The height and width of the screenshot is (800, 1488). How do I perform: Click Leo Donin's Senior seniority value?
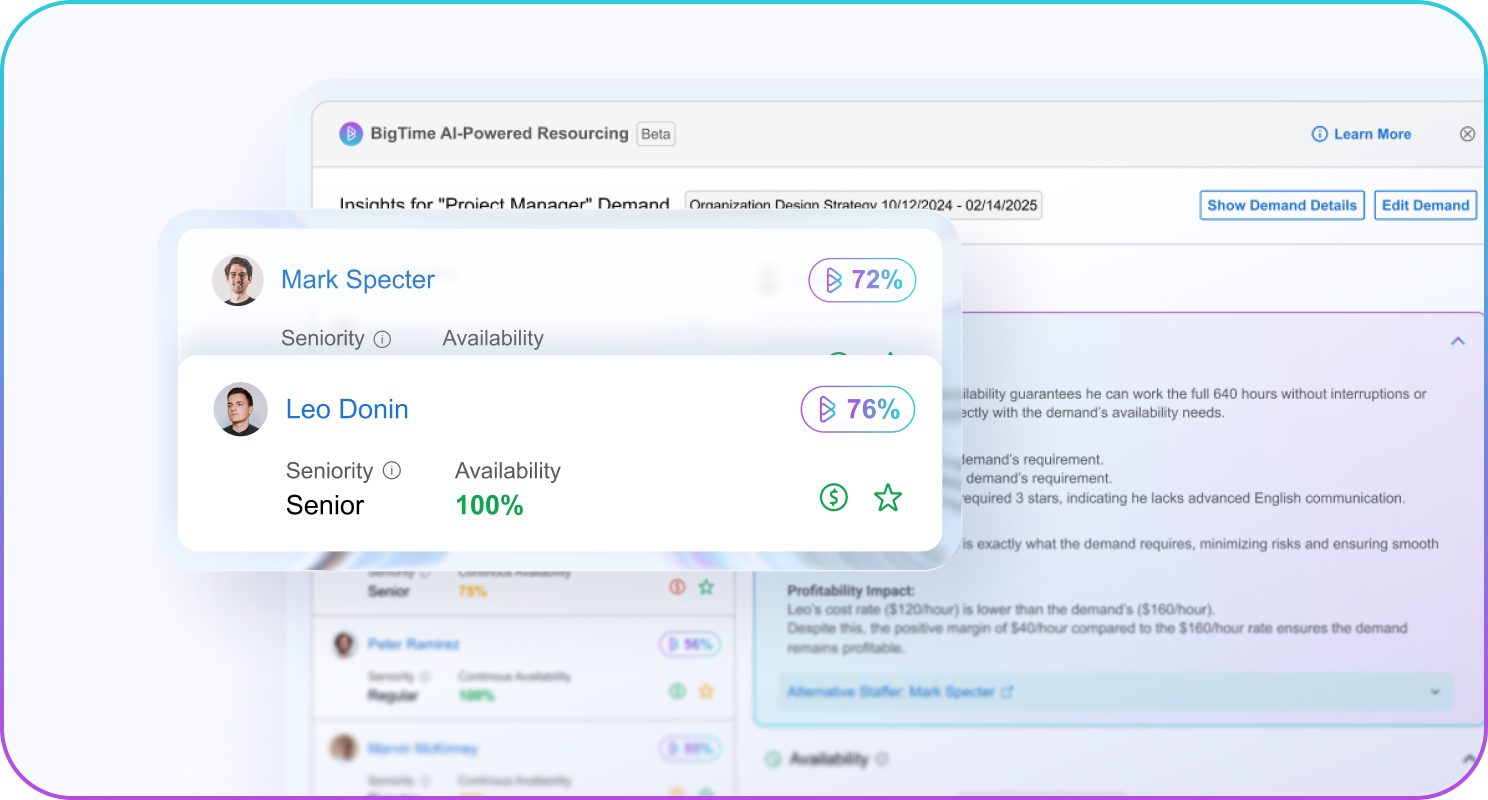pyautogui.click(x=325, y=505)
